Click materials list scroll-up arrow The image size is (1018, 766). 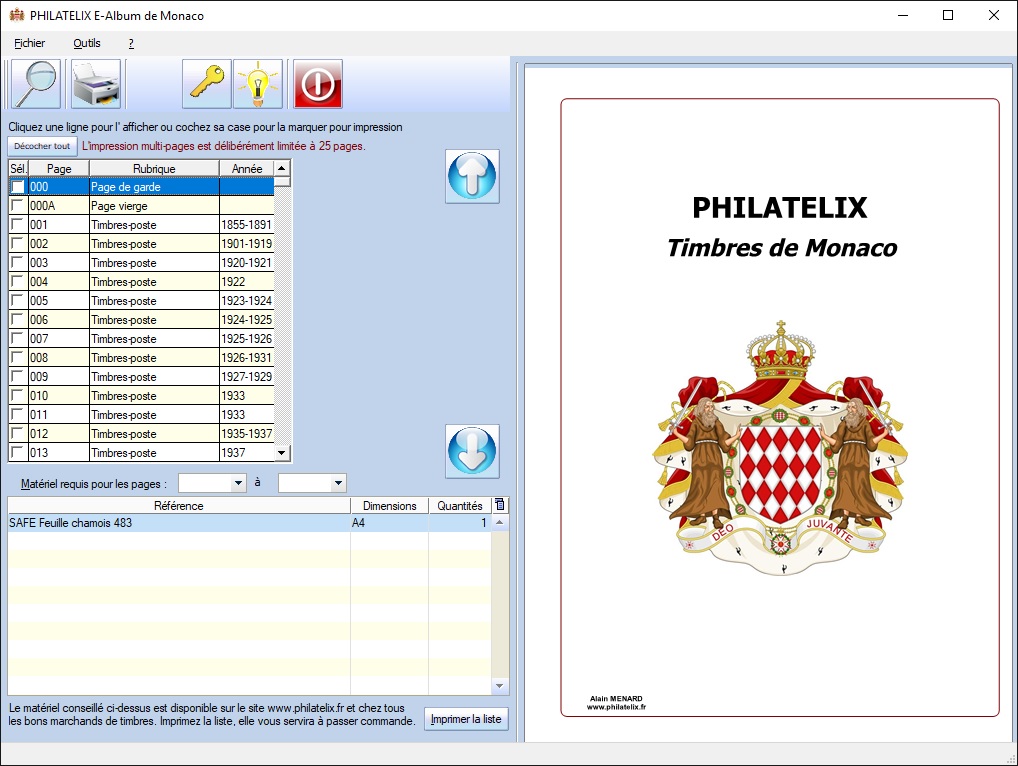pyautogui.click(x=499, y=522)
